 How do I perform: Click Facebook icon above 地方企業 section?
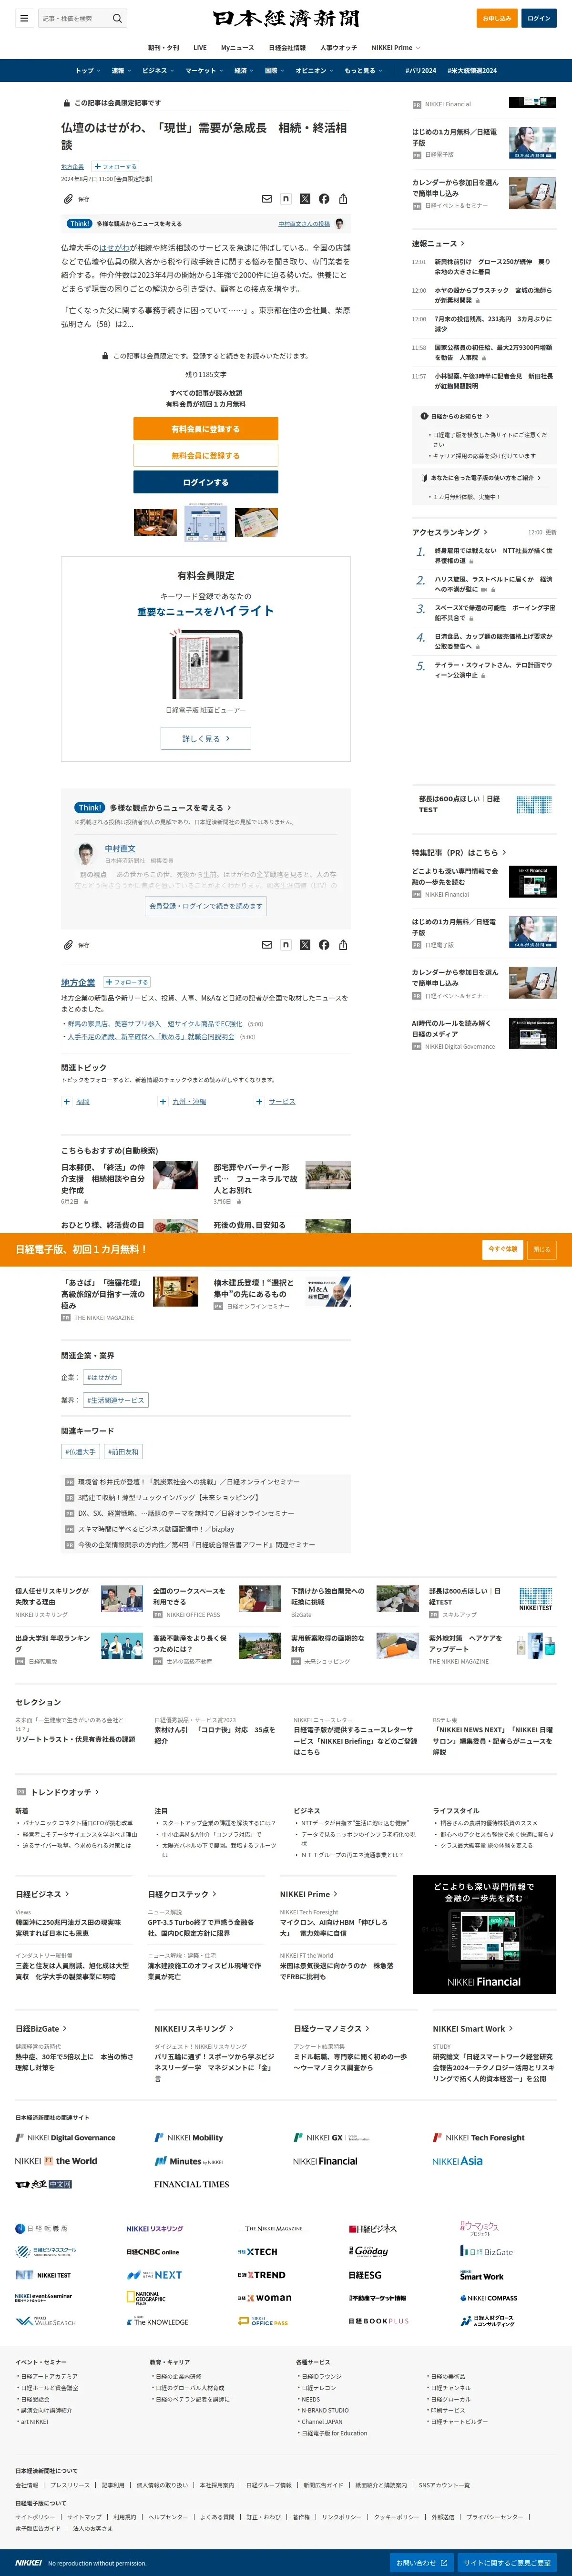pos(324,944)
